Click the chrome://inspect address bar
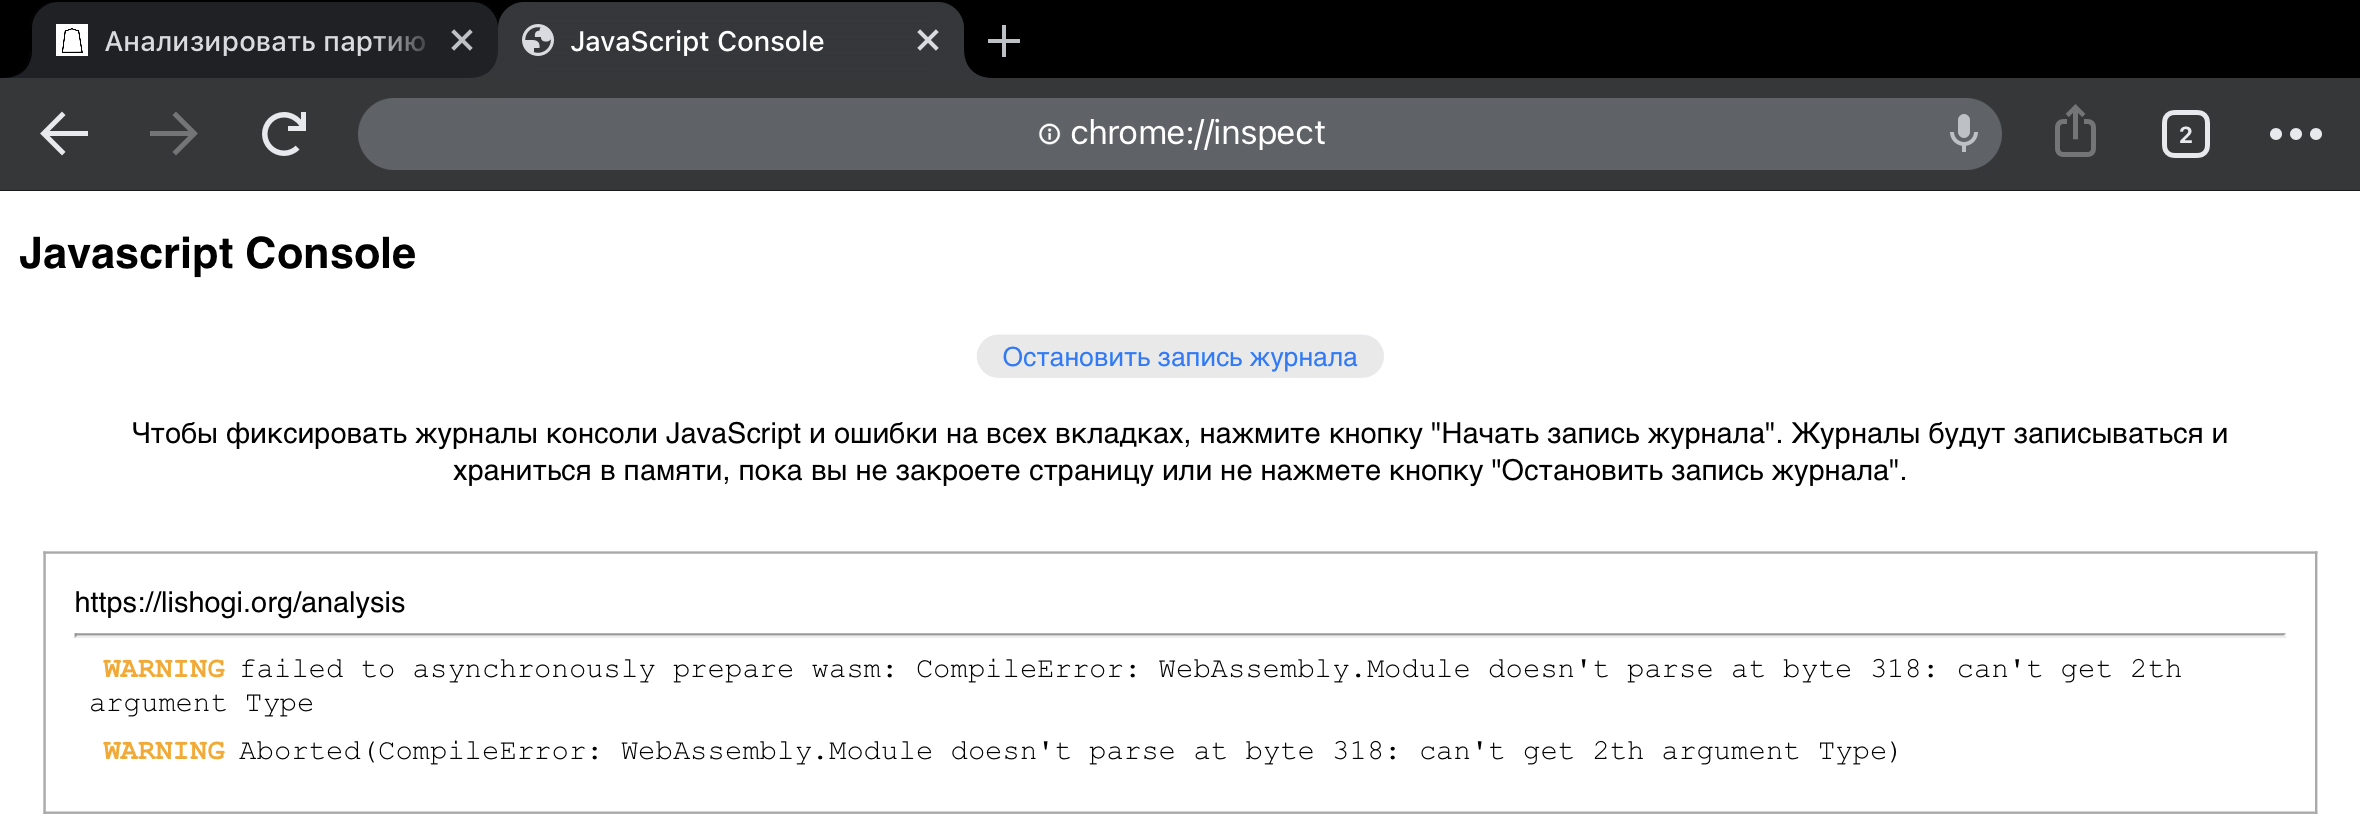 1180,133
